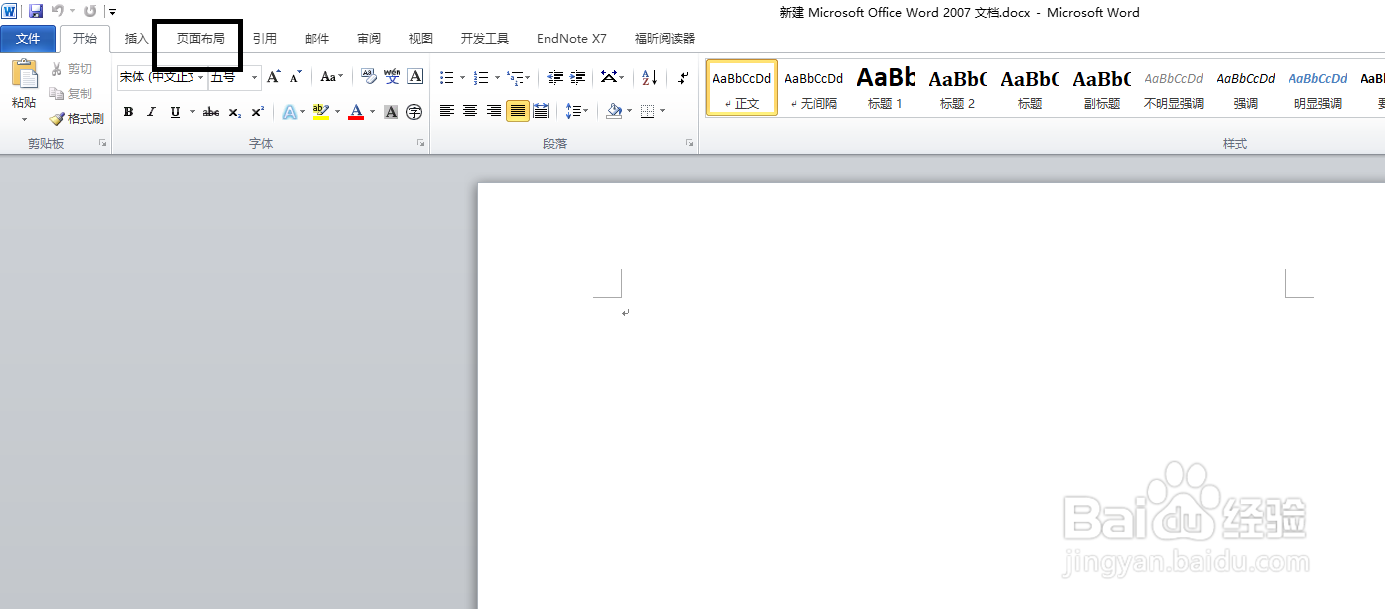Open the 视图 (View) tab
This screenshot has width=1385, height=609.
pyautogui.click(x=421, y=39)
